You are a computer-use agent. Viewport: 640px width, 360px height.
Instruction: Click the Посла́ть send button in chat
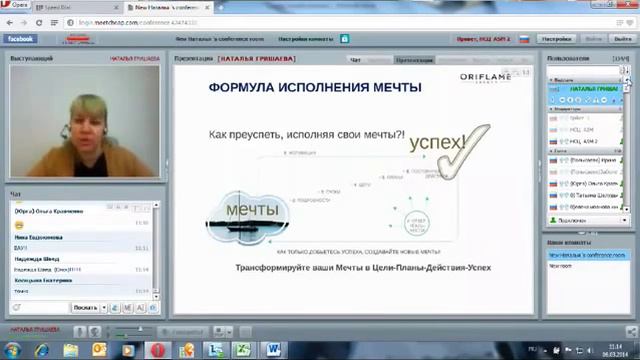(x=85, y=308)
